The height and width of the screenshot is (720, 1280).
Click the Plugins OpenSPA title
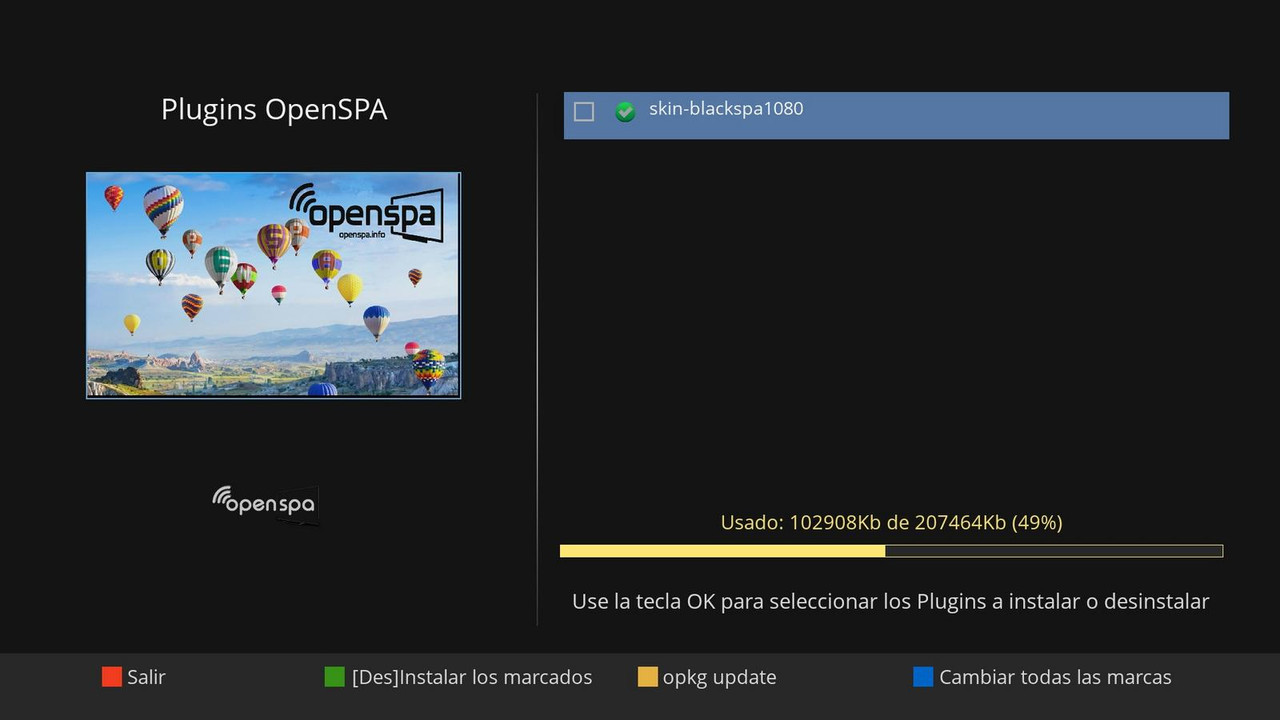274,109
